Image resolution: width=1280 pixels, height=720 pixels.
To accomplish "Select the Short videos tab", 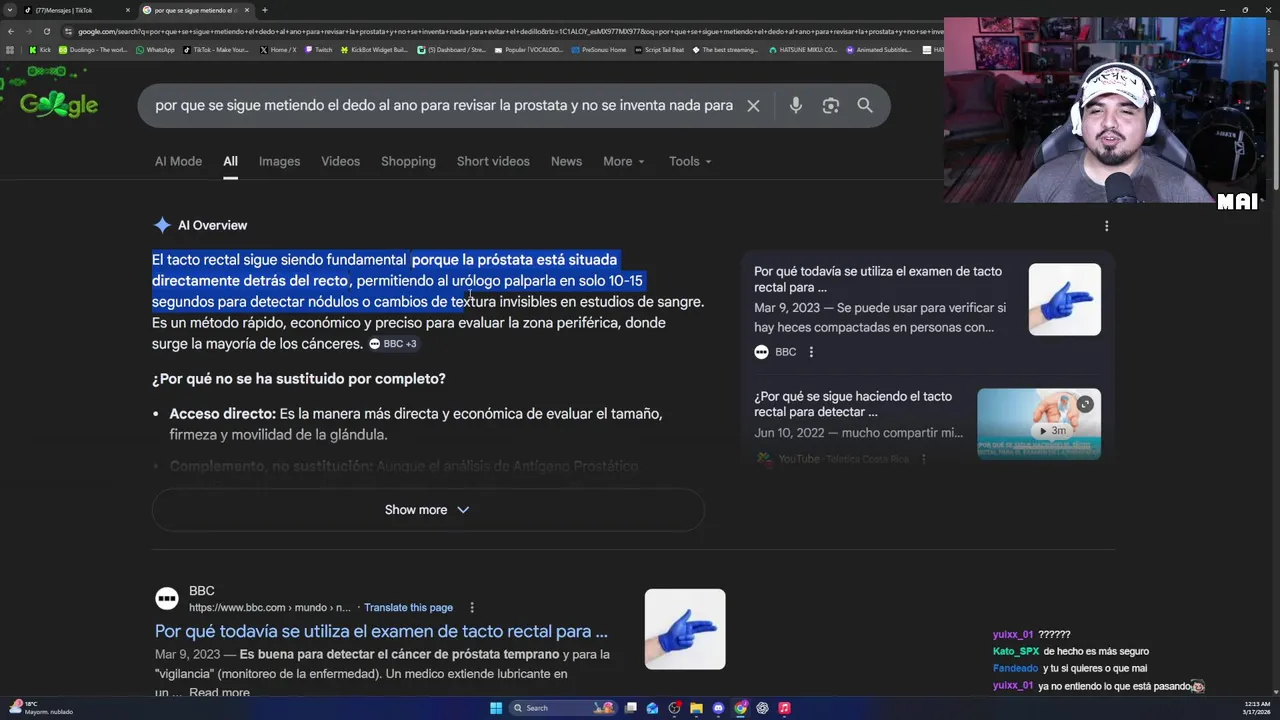I will [493, 161].
